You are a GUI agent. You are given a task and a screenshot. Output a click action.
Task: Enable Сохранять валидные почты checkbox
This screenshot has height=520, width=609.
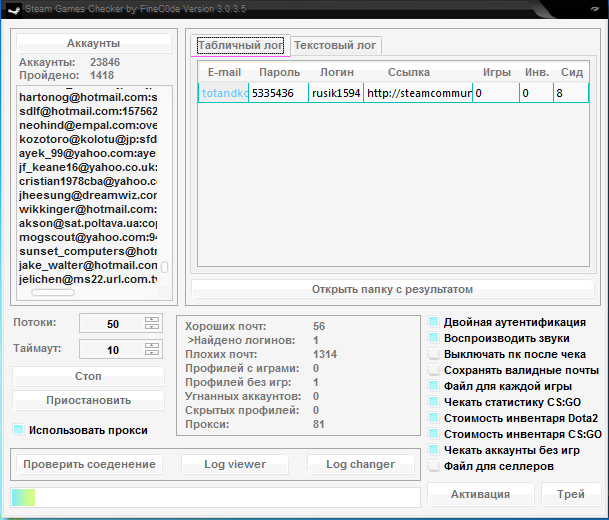tap(433, 370)
